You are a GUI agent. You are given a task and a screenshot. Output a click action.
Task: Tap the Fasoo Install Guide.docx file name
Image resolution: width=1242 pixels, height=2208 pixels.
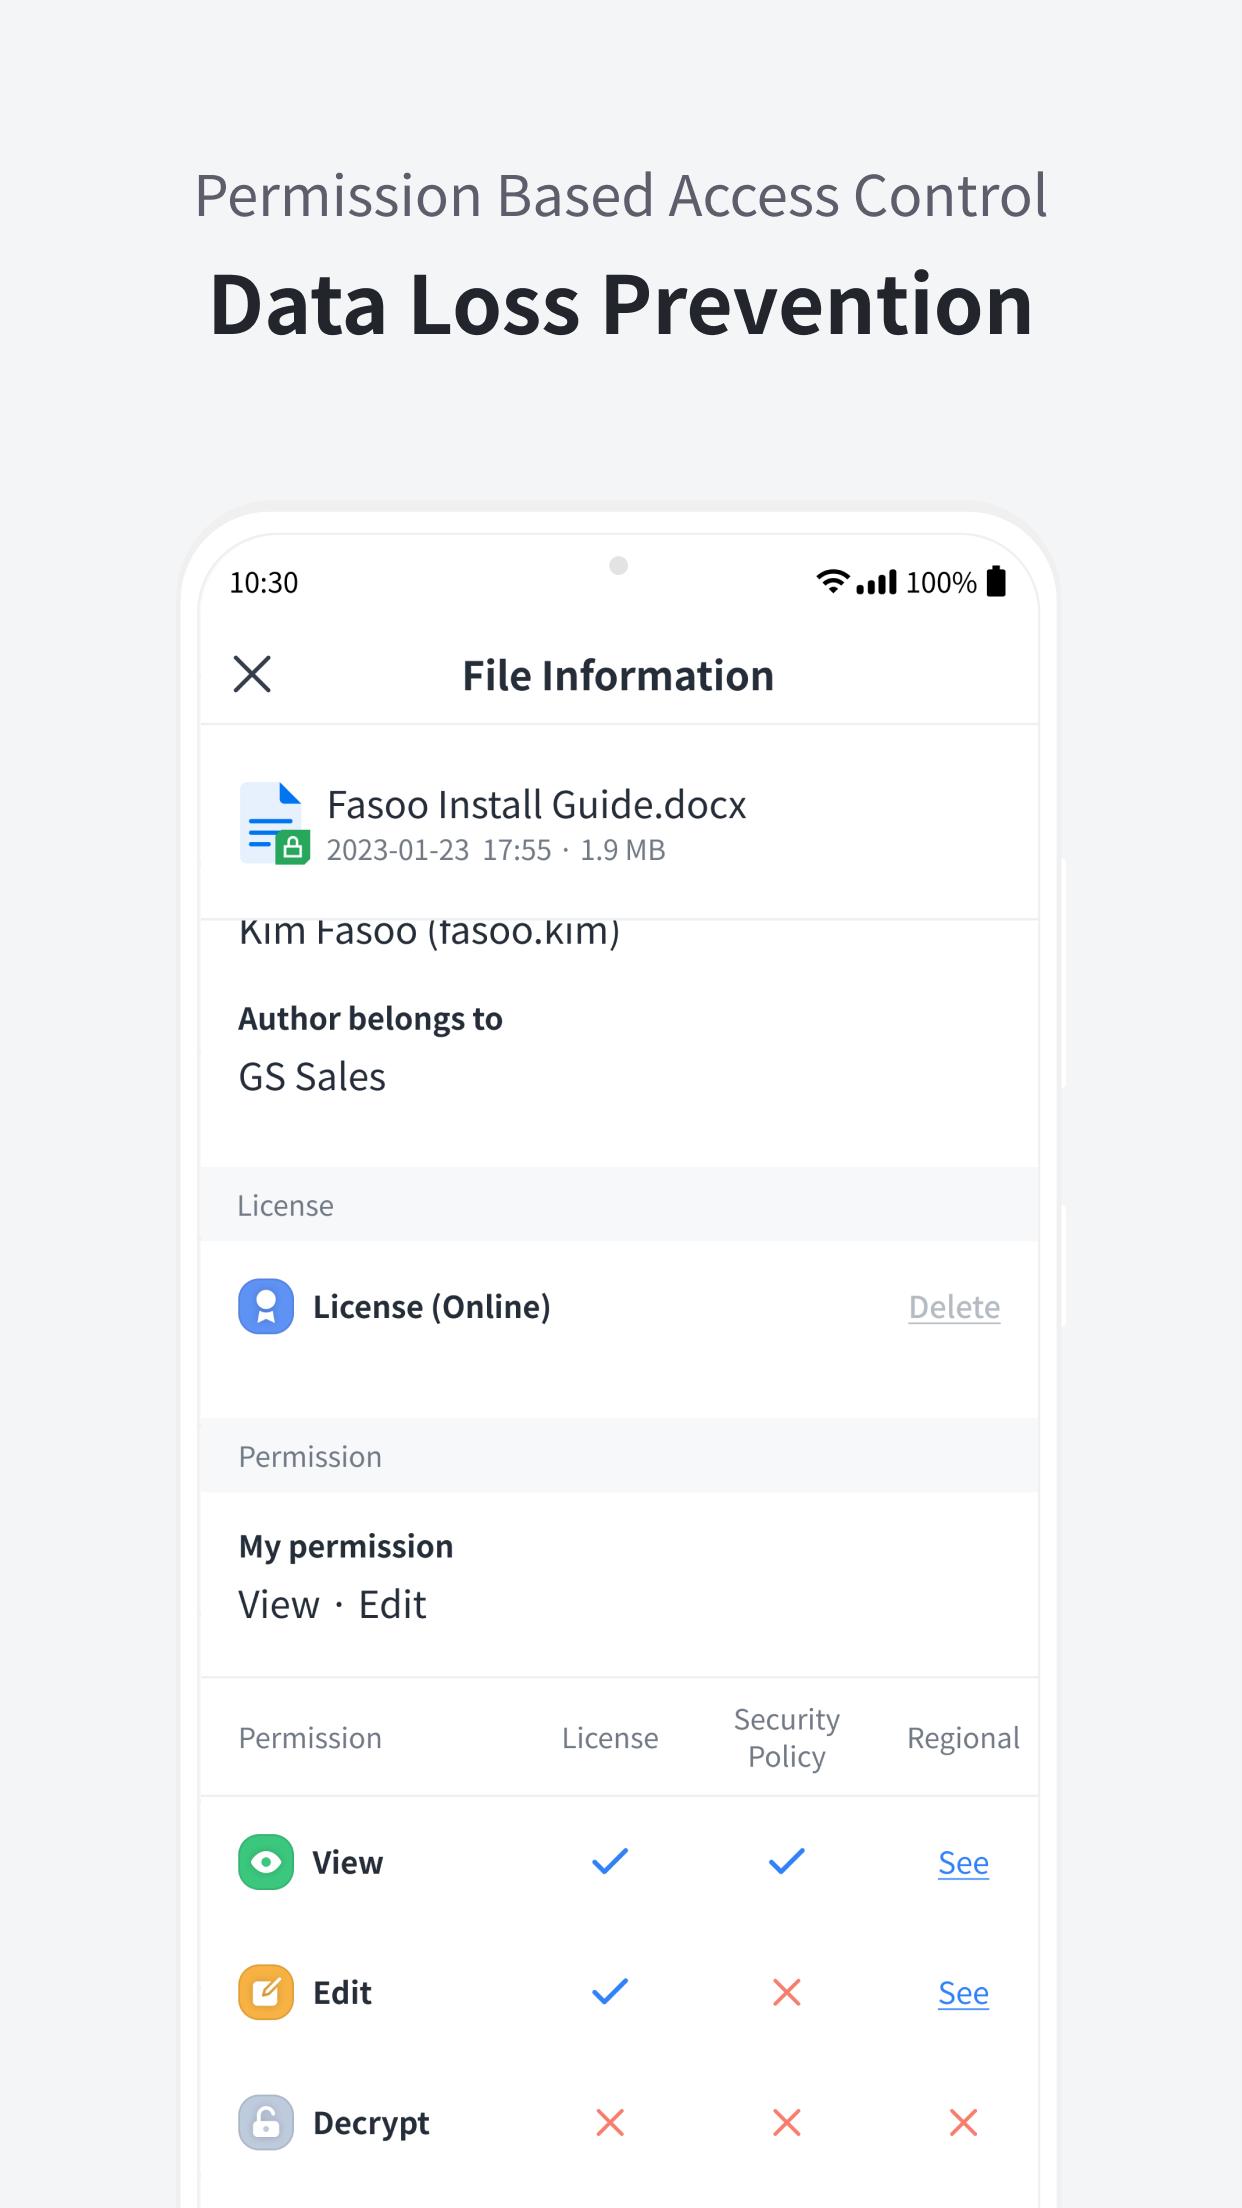click(x=537, y=805)
